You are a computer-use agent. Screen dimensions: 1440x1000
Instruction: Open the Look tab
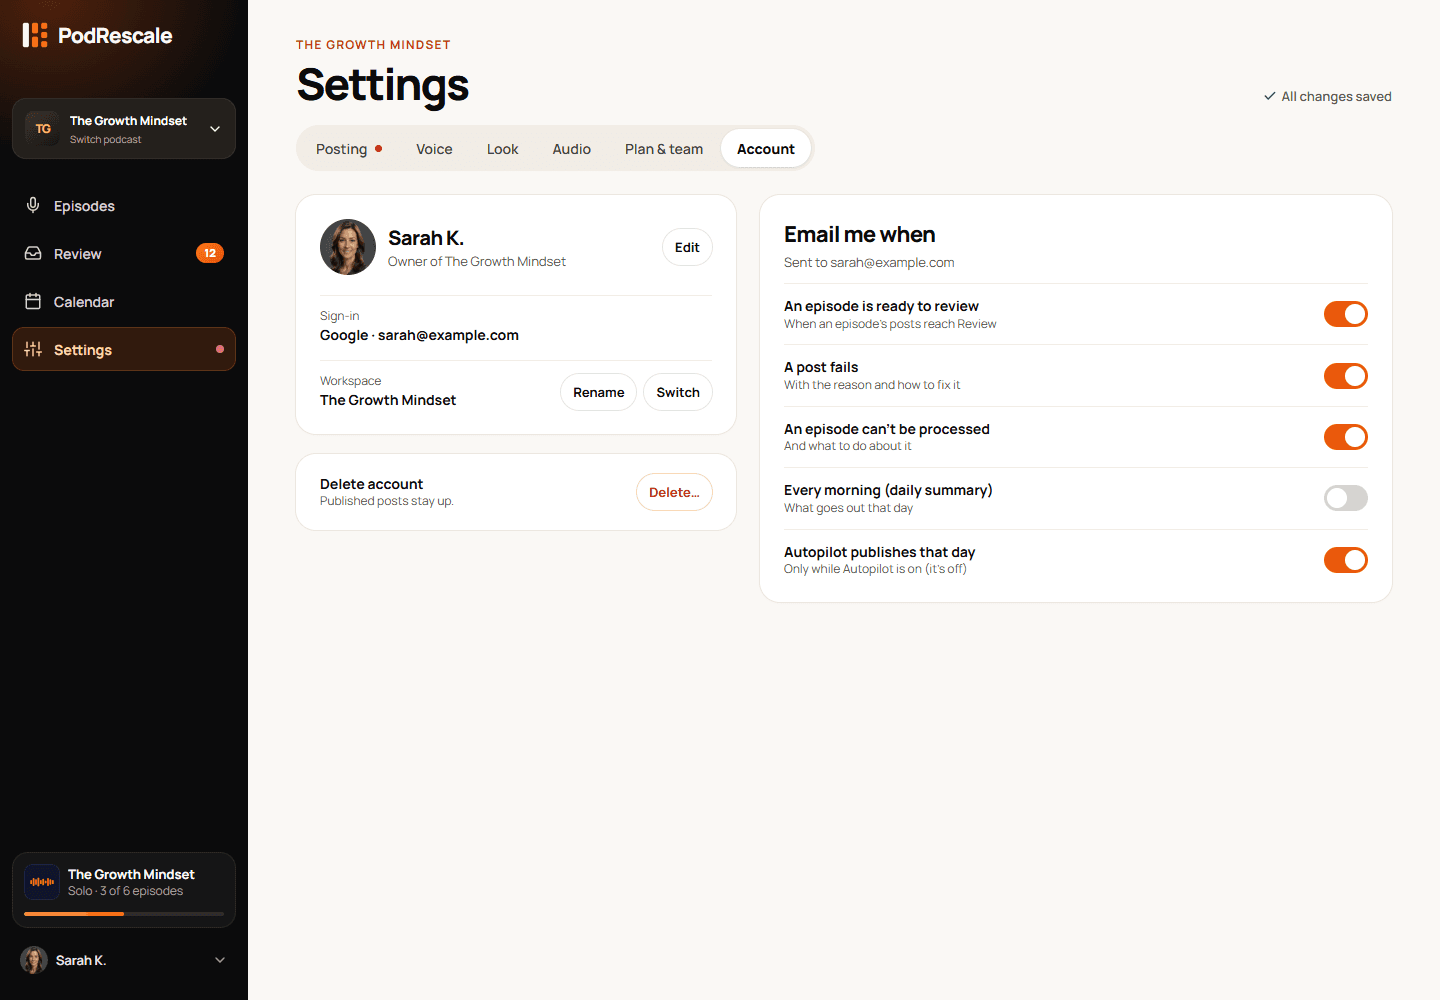503,149
